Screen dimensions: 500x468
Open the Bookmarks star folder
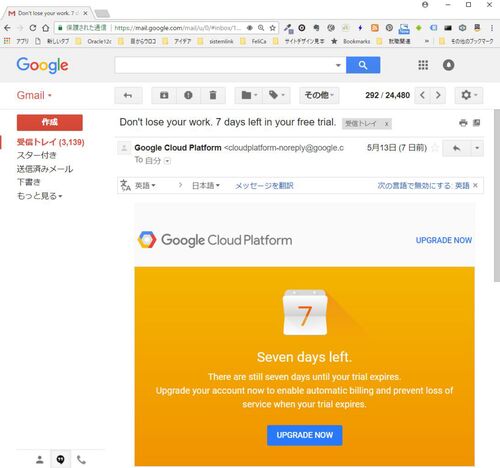pyautogui.click(x=350, y=41)
